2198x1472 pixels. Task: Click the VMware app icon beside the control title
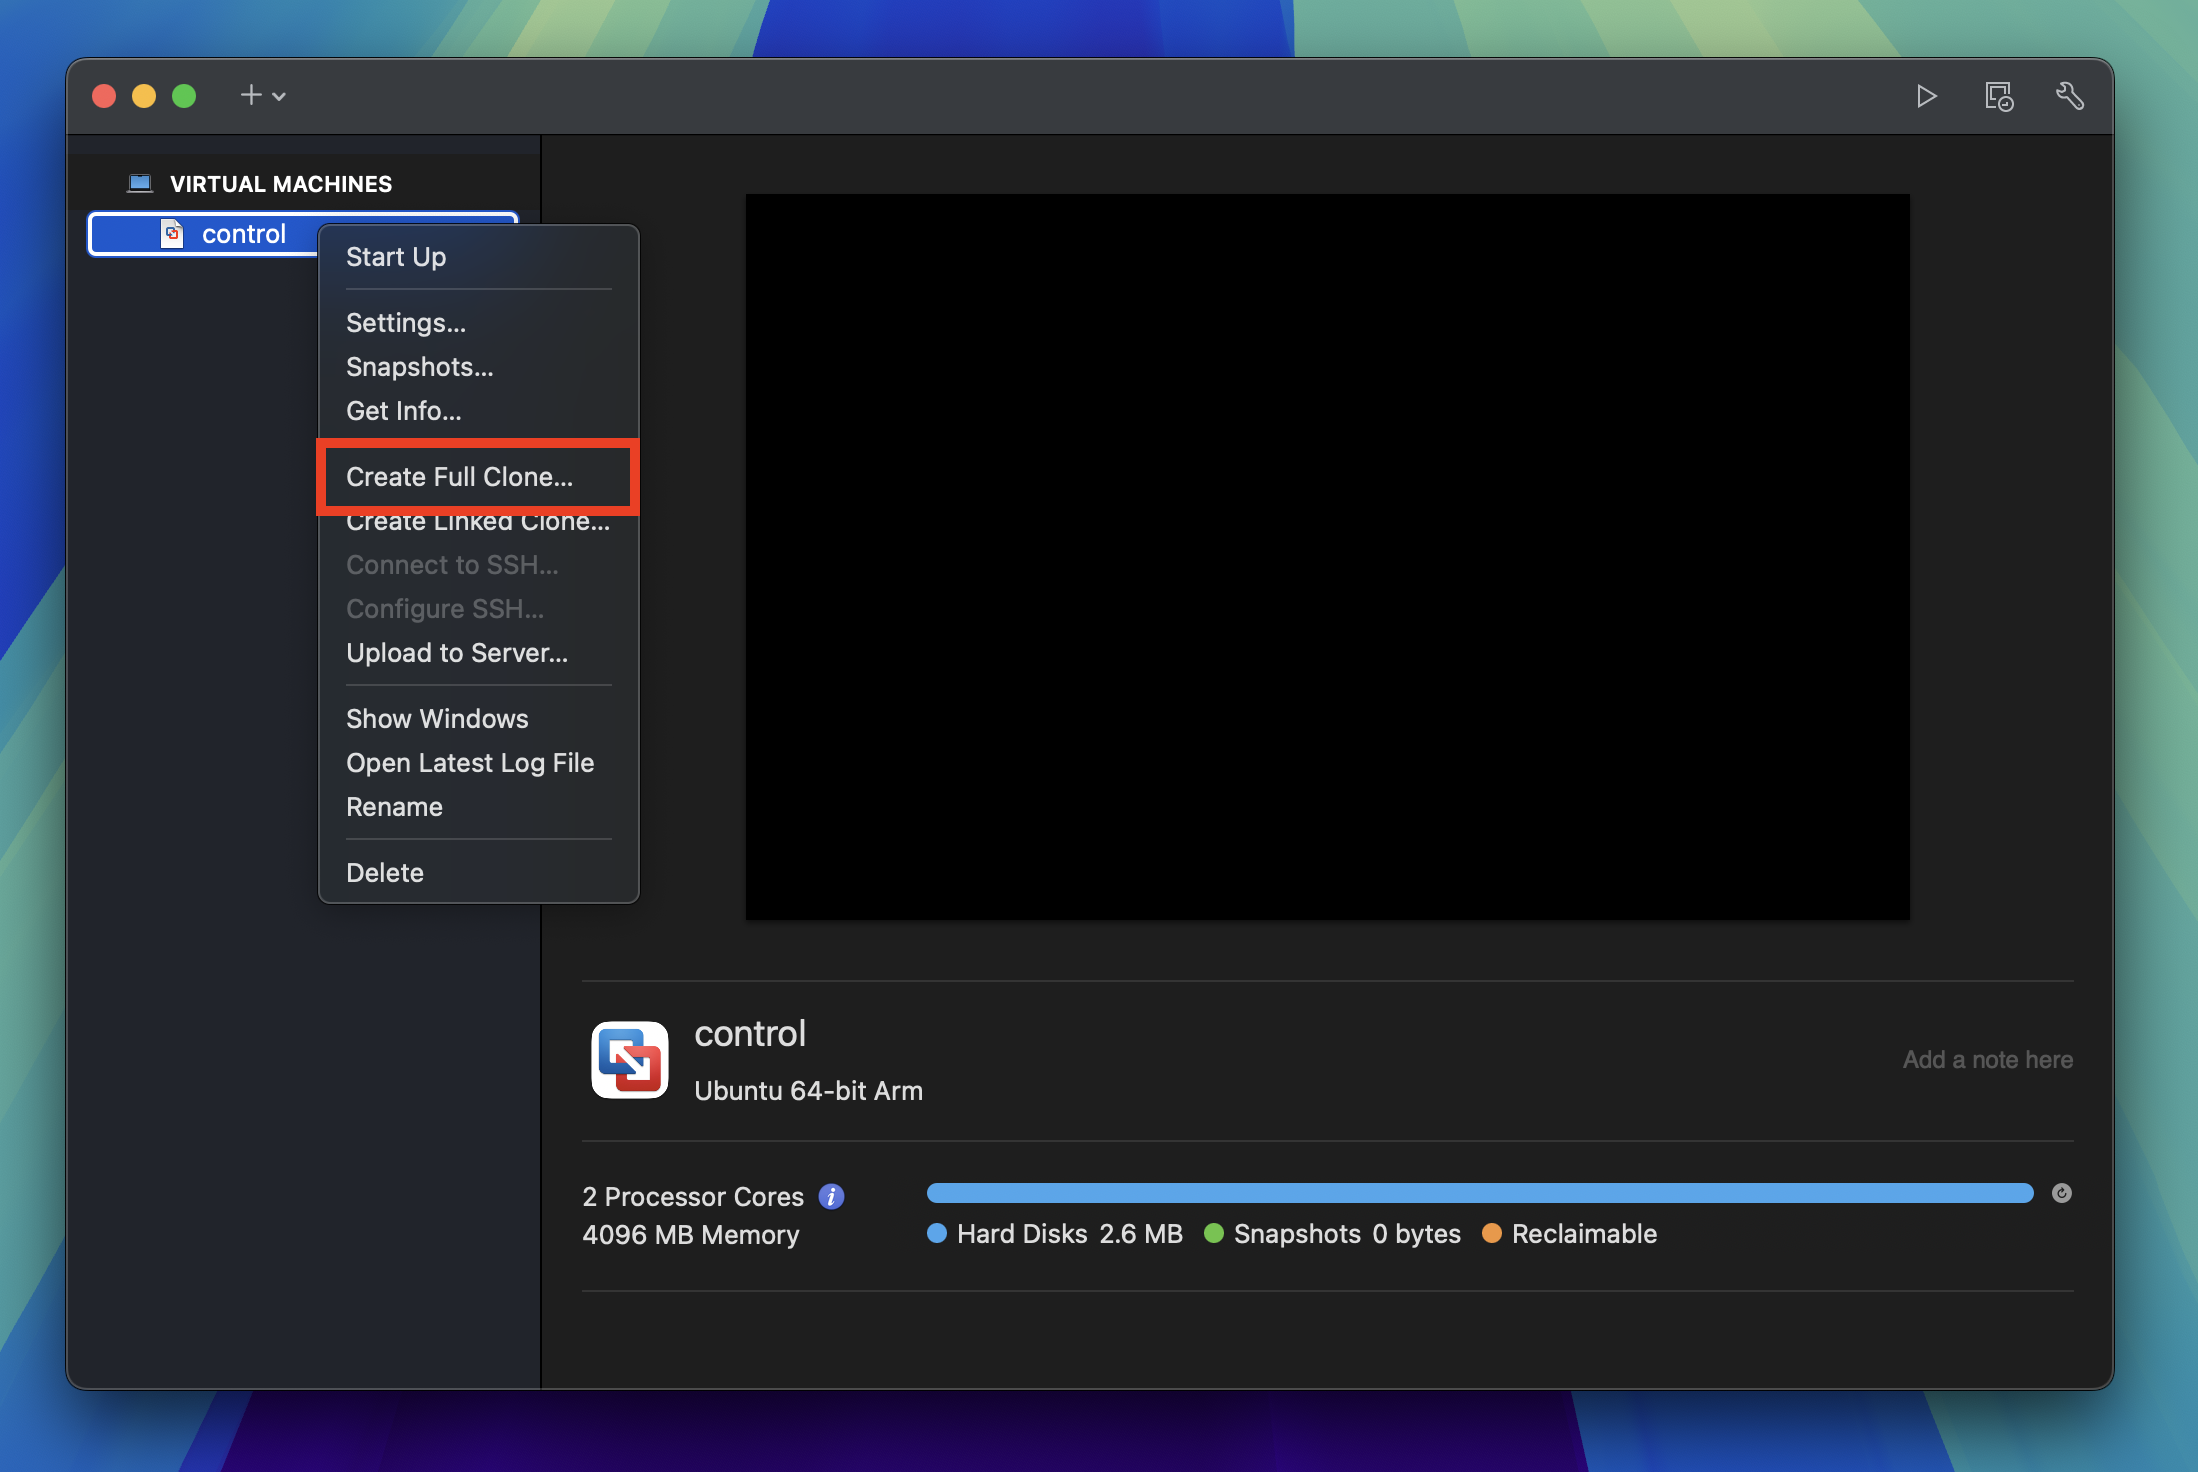click(x=629, y=1060)
